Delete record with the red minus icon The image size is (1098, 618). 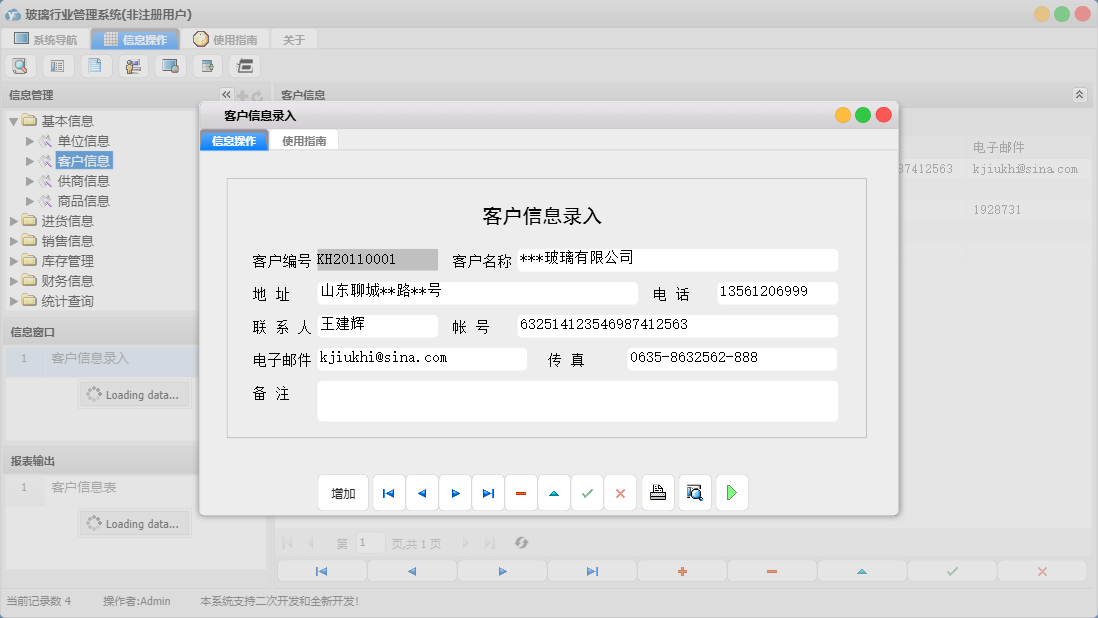pos(521,492)
